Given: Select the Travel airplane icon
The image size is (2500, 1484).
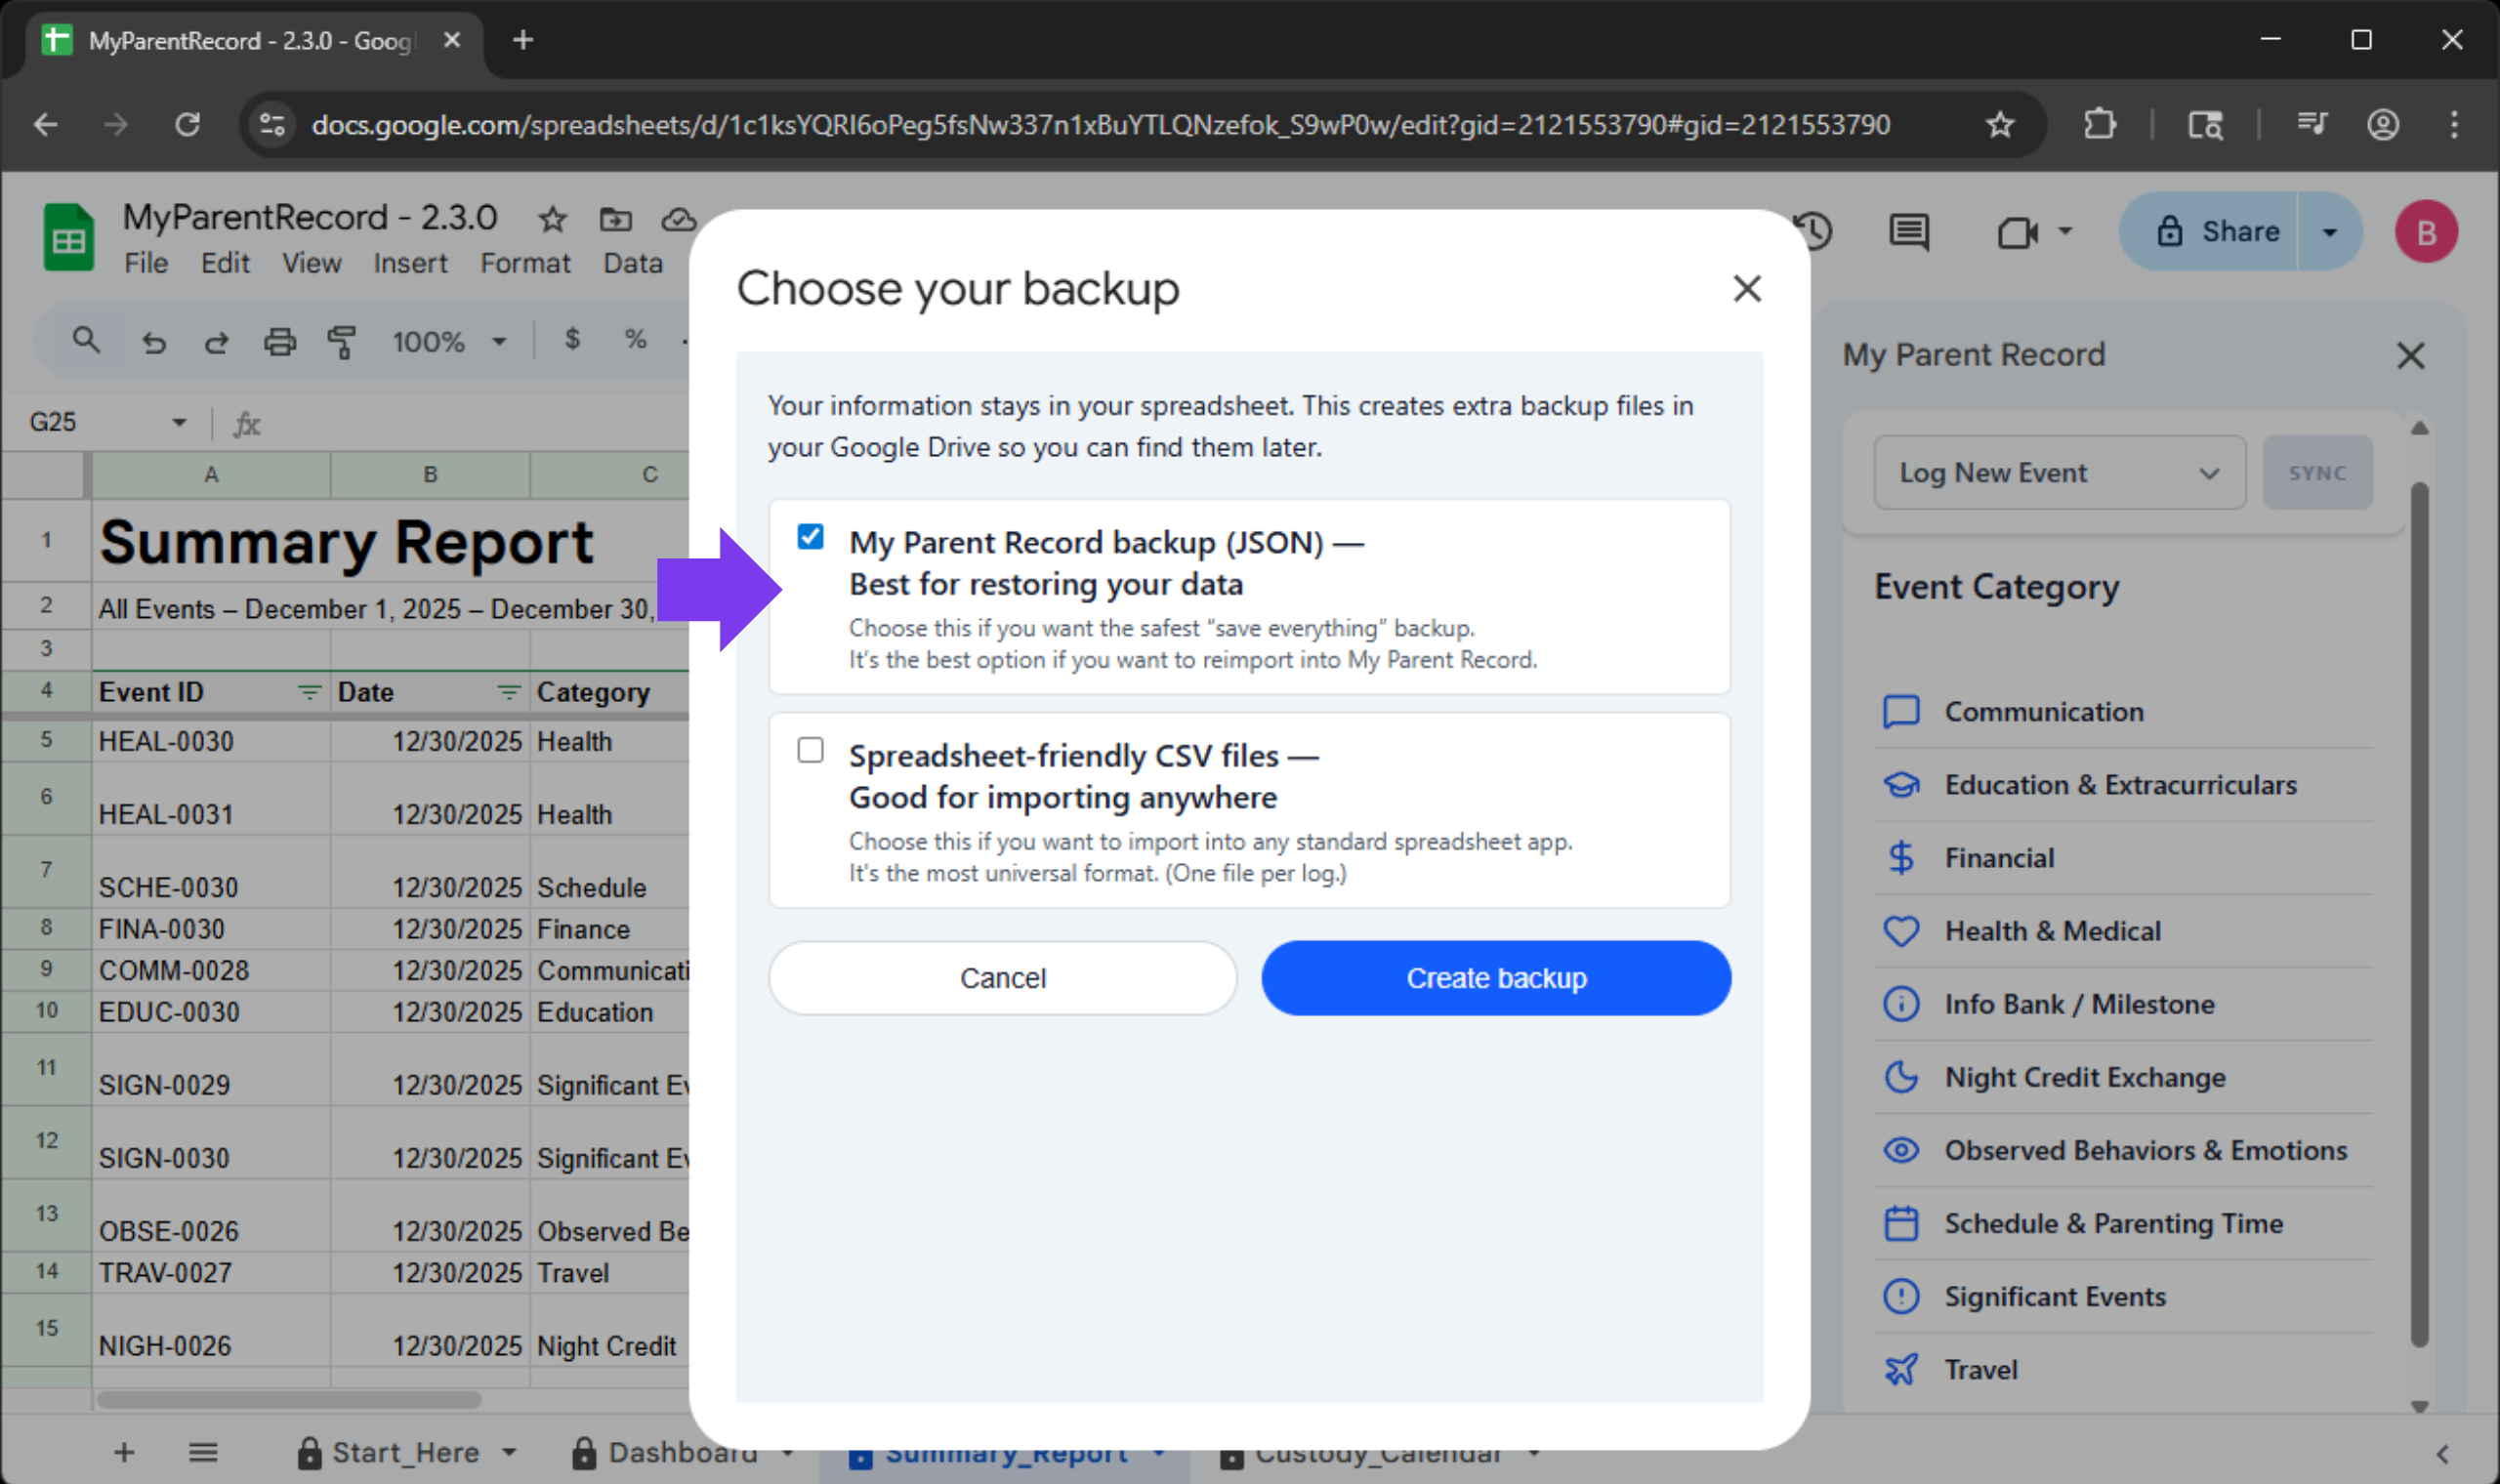Looking at the screenshot, I should click(1901, 1369).
